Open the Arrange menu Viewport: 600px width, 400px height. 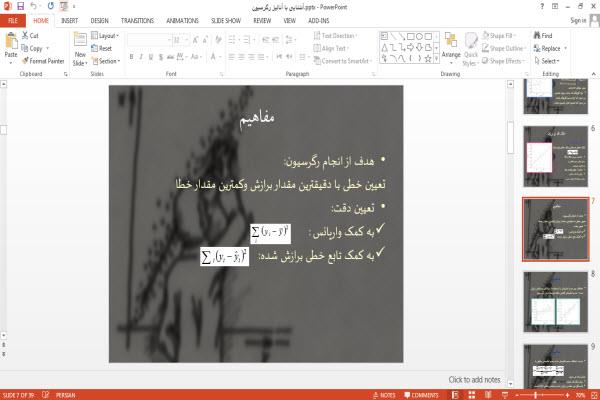(x=451, y=49)
